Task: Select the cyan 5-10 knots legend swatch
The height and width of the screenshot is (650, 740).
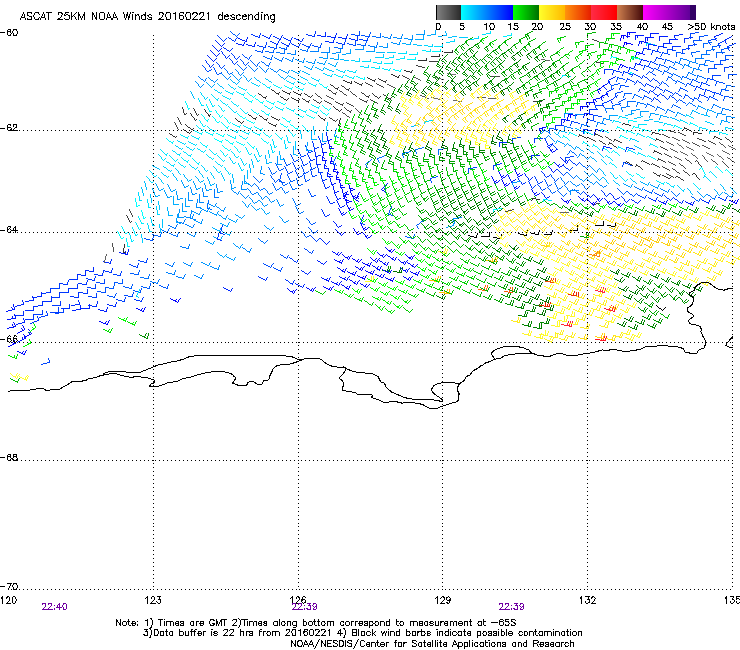Action: (474, 12)
